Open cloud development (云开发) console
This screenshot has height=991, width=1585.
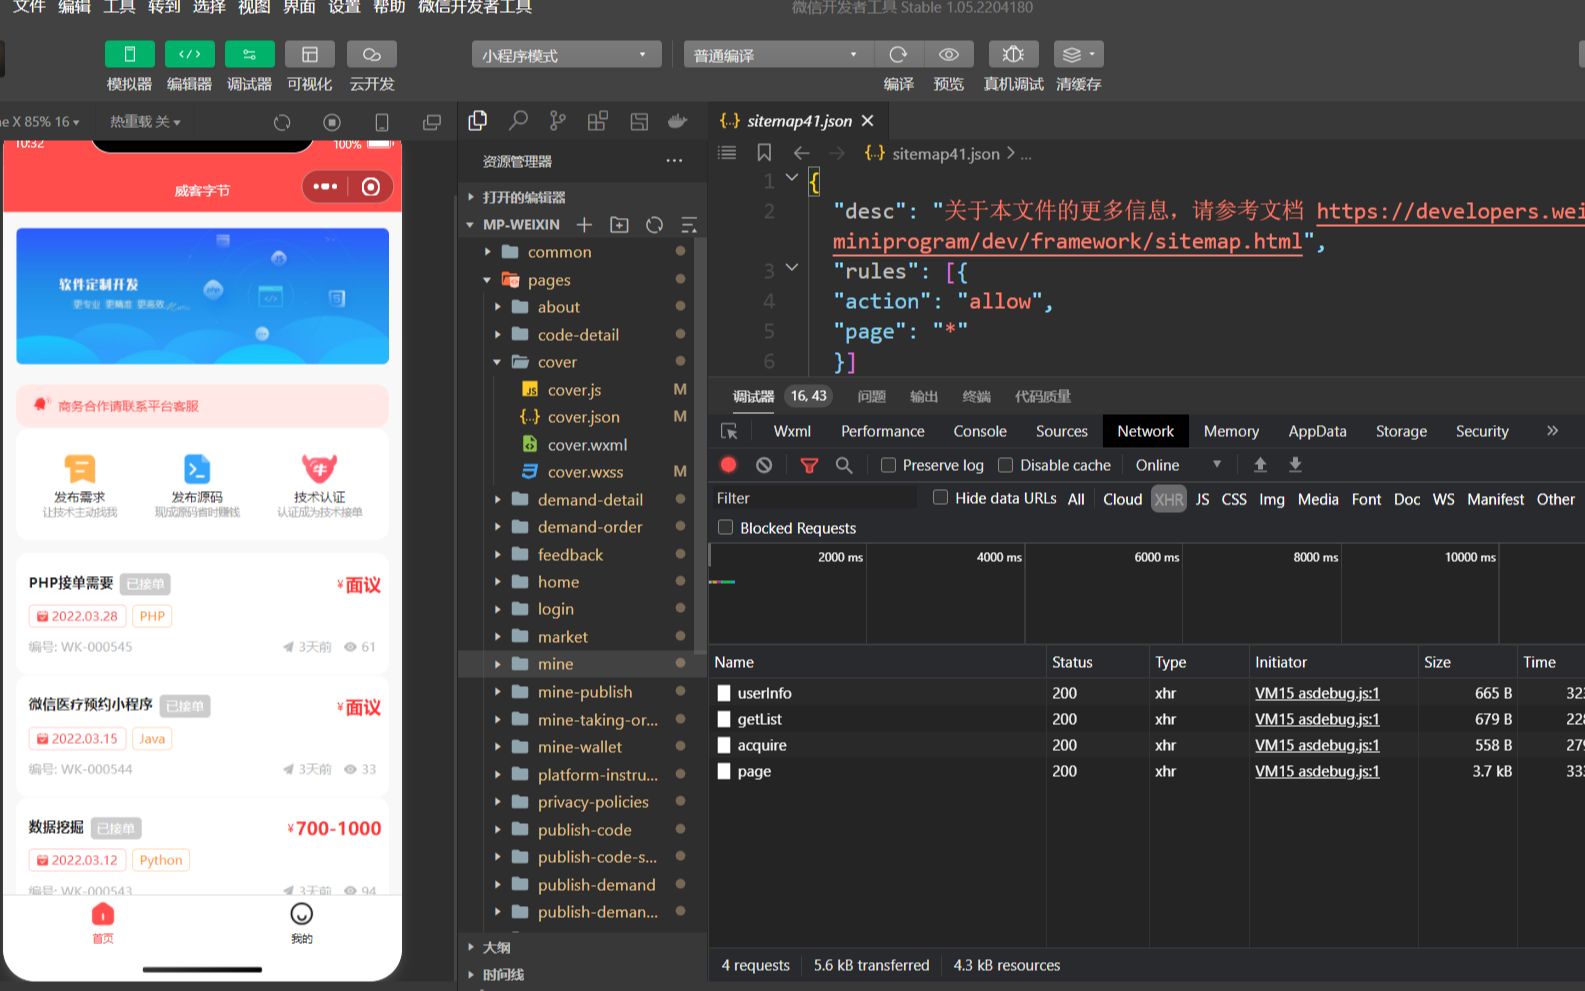coord(371,54)
